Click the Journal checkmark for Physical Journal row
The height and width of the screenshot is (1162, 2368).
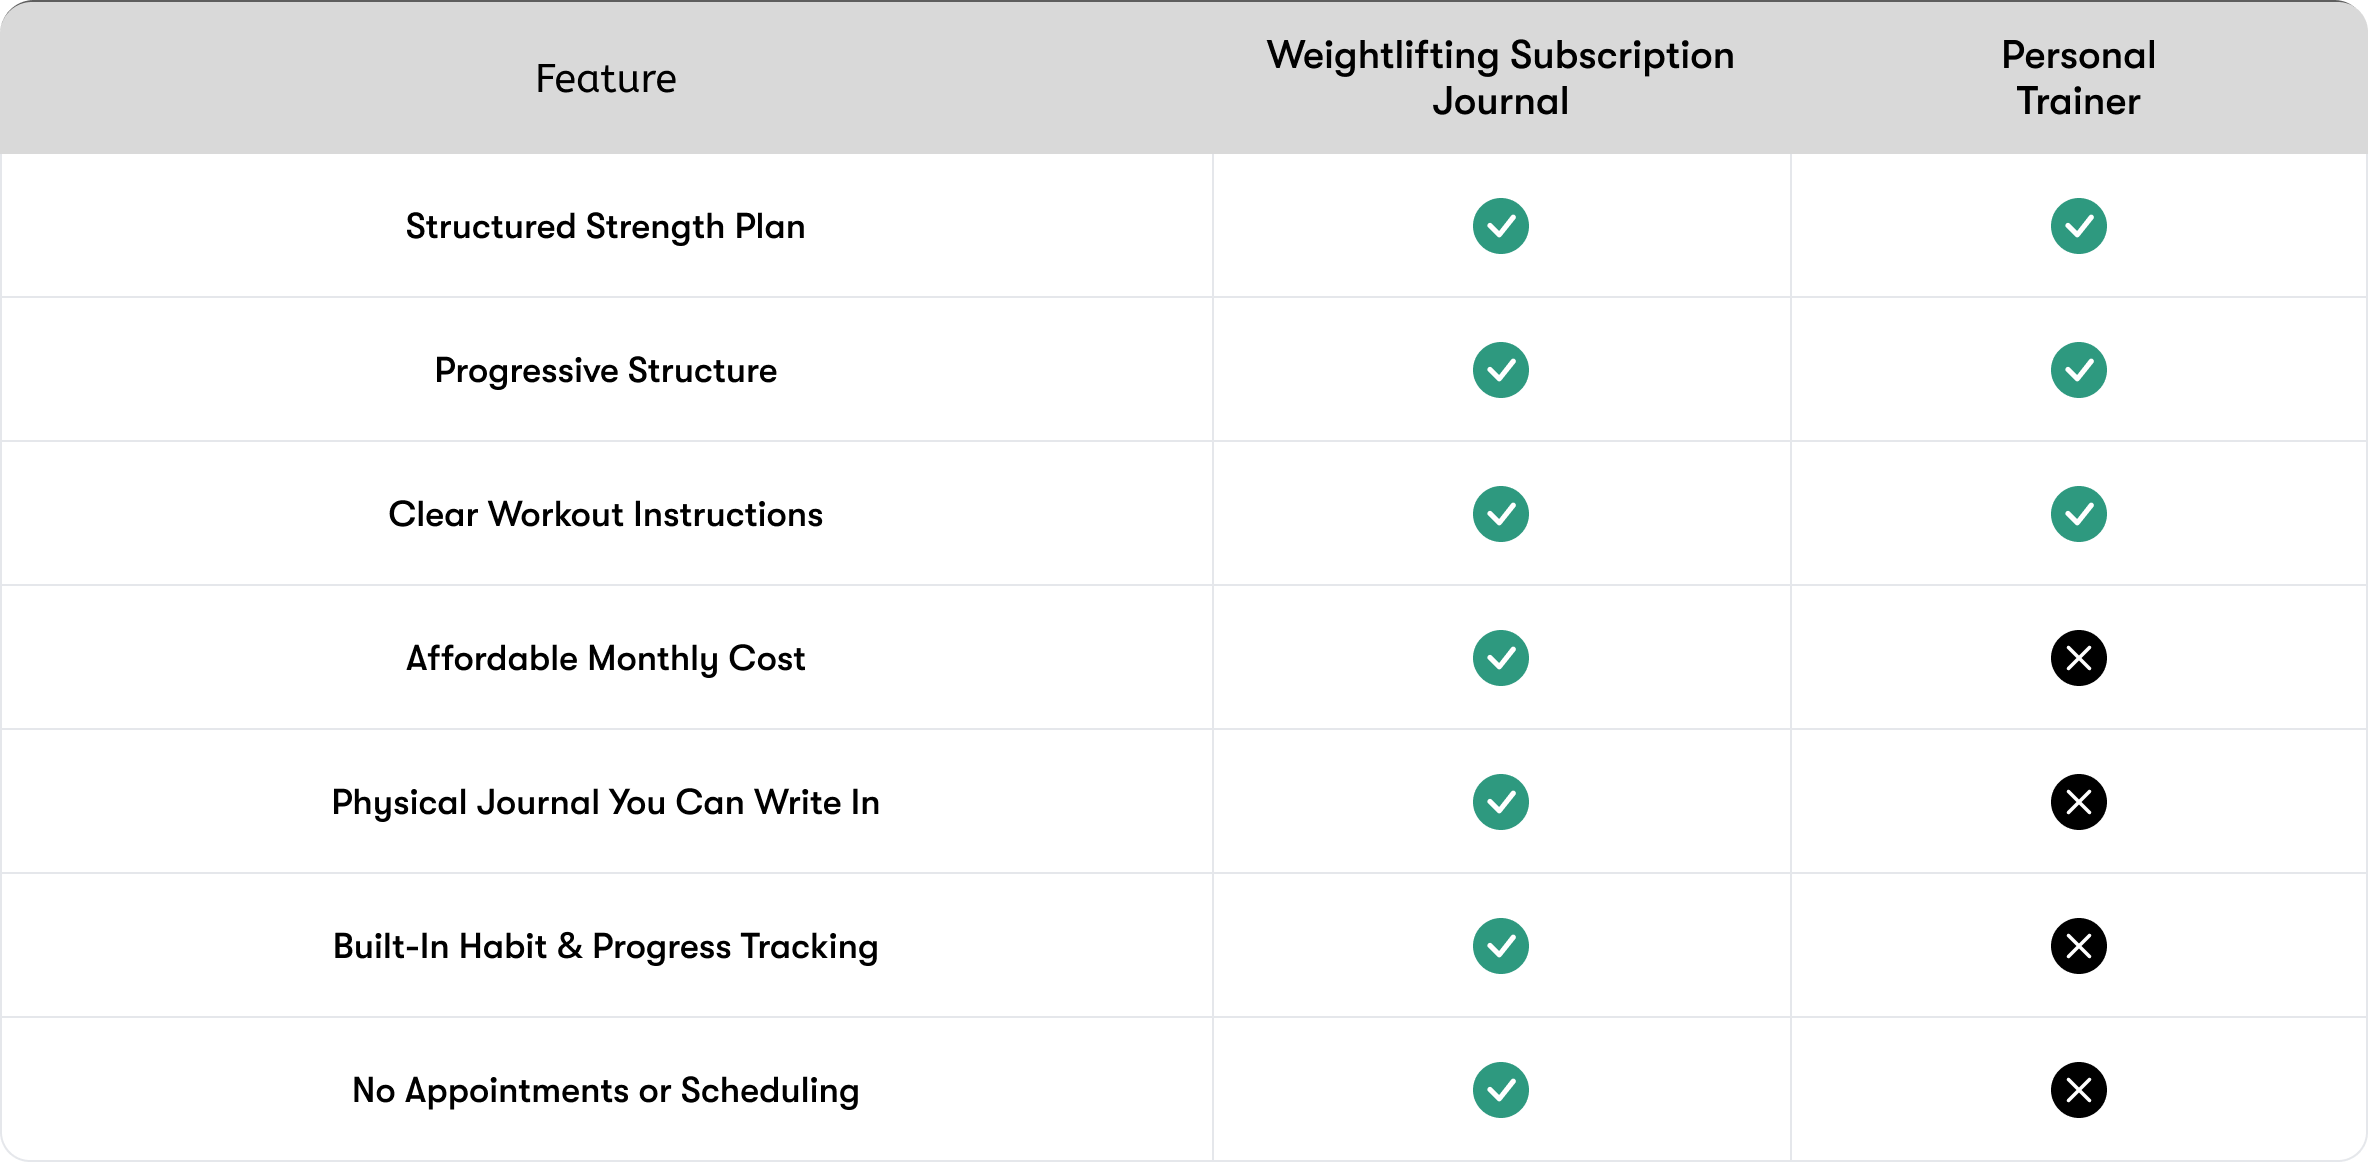click(1500, 802)
